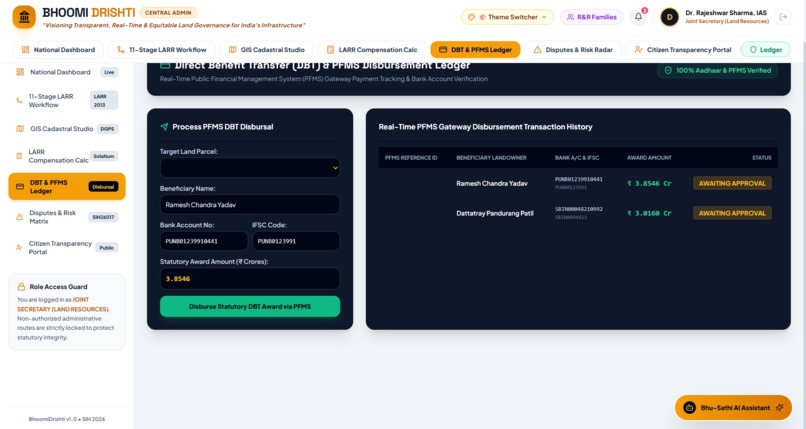Click sidebar Disputes & Risk Matrix triangle icon
Viewport: 806px width, 429px height.
(x=20, y=217)
